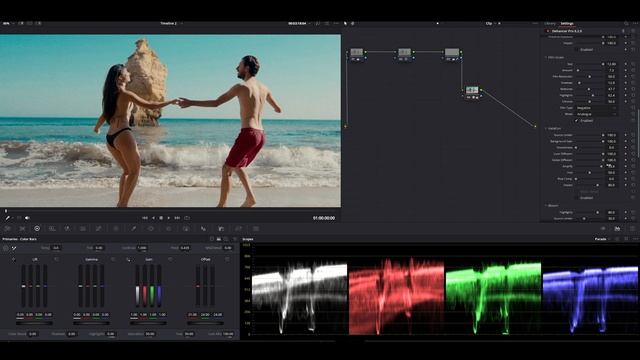Viewport: 640px width, 360px height.
Task: Search effects with the magnifier icon
Action: tap(626, 24)
